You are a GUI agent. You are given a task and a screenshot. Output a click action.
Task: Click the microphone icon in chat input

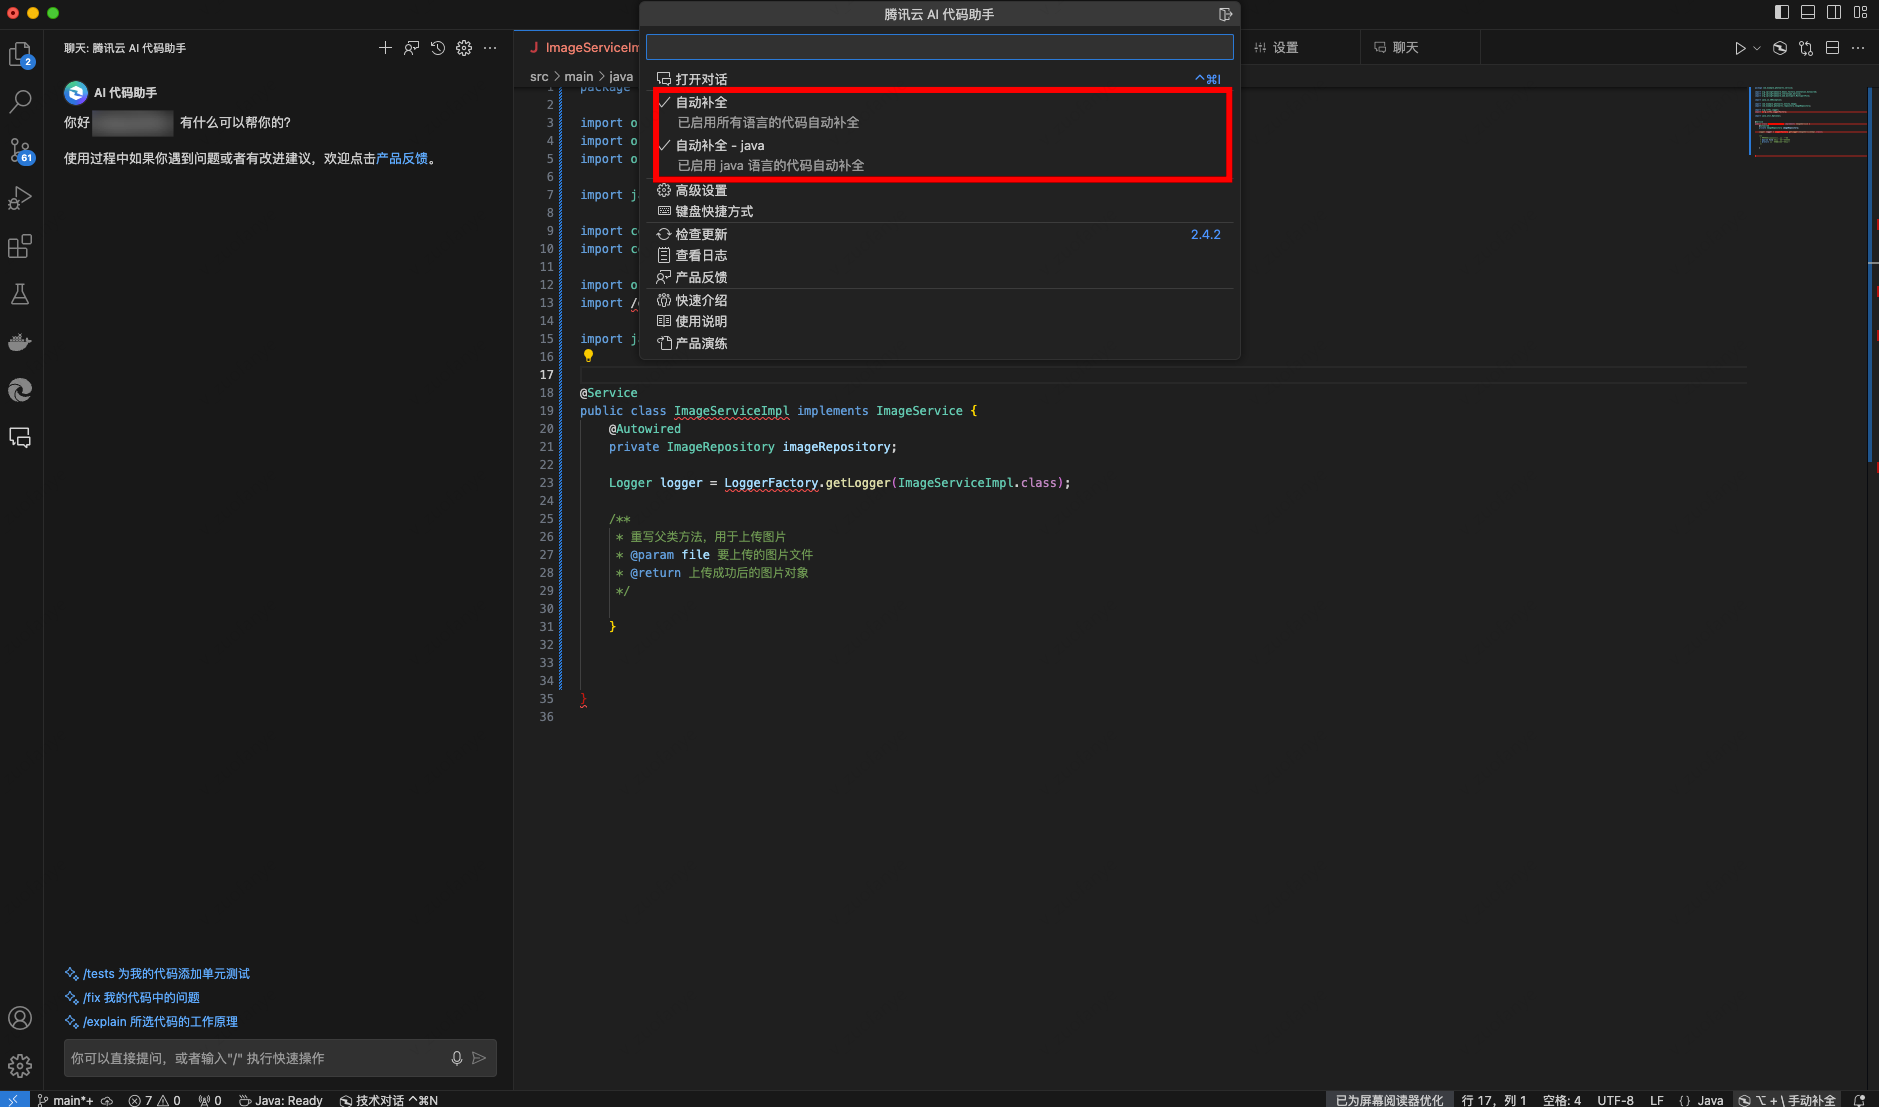point(457,1058)
